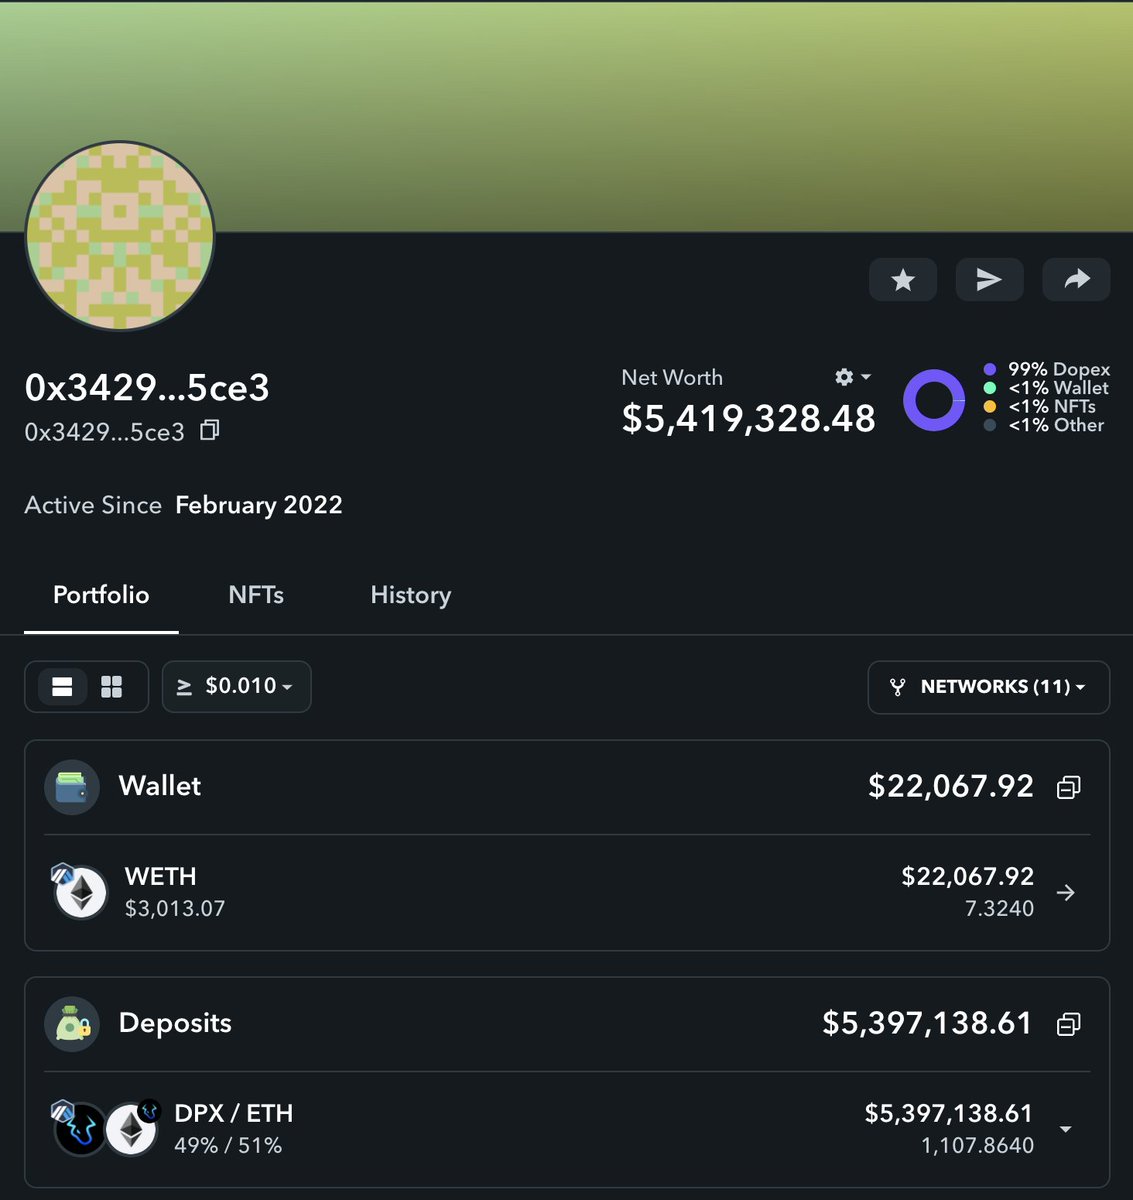Click the orange NFTs legend dot
This screenshot has height=1200, width=1133.
pyautogui.click(x=990, y=407)
